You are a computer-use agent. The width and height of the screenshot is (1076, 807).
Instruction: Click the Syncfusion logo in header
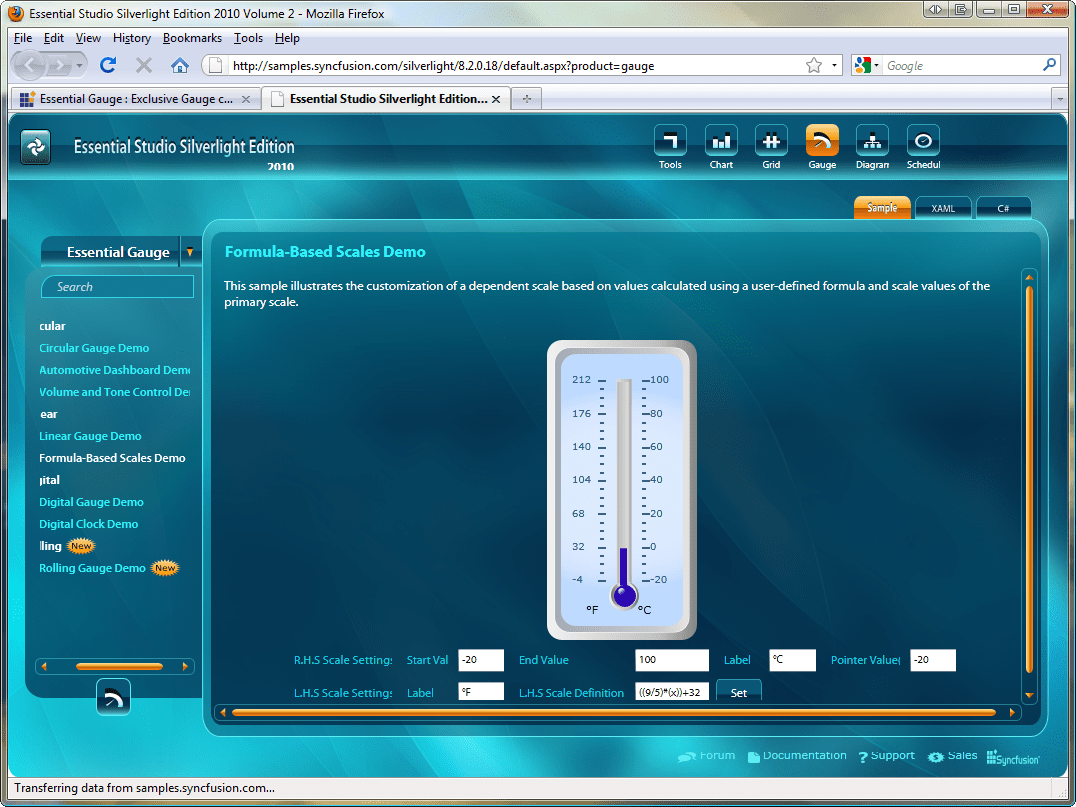coord(36,147)
